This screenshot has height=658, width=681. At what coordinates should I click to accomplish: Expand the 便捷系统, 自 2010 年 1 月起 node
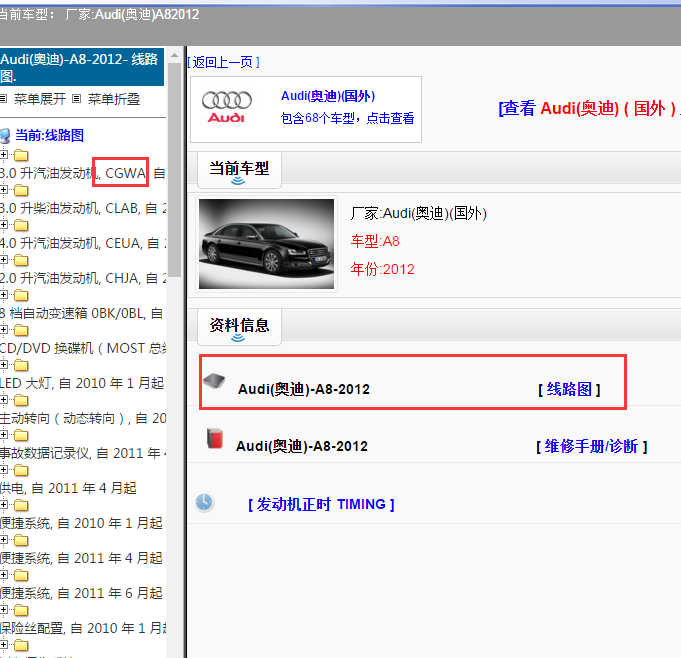coord(3,505)
